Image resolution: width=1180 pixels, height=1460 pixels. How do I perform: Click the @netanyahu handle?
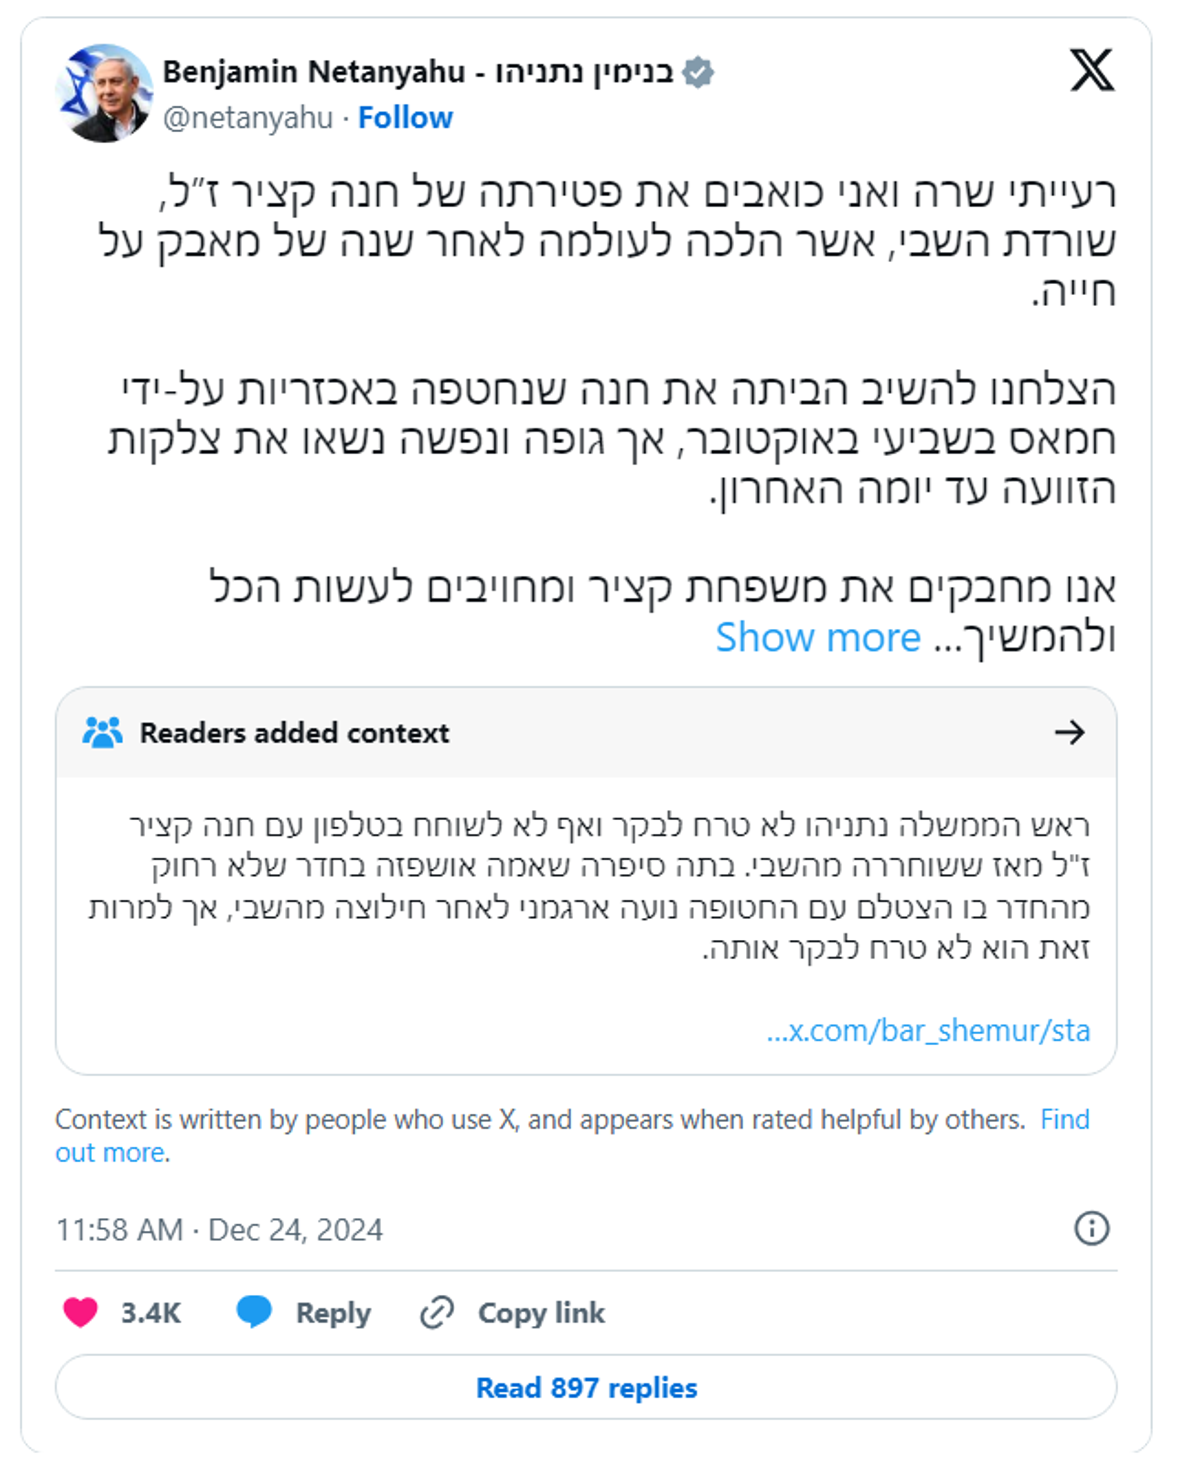(x=247, y=118)
